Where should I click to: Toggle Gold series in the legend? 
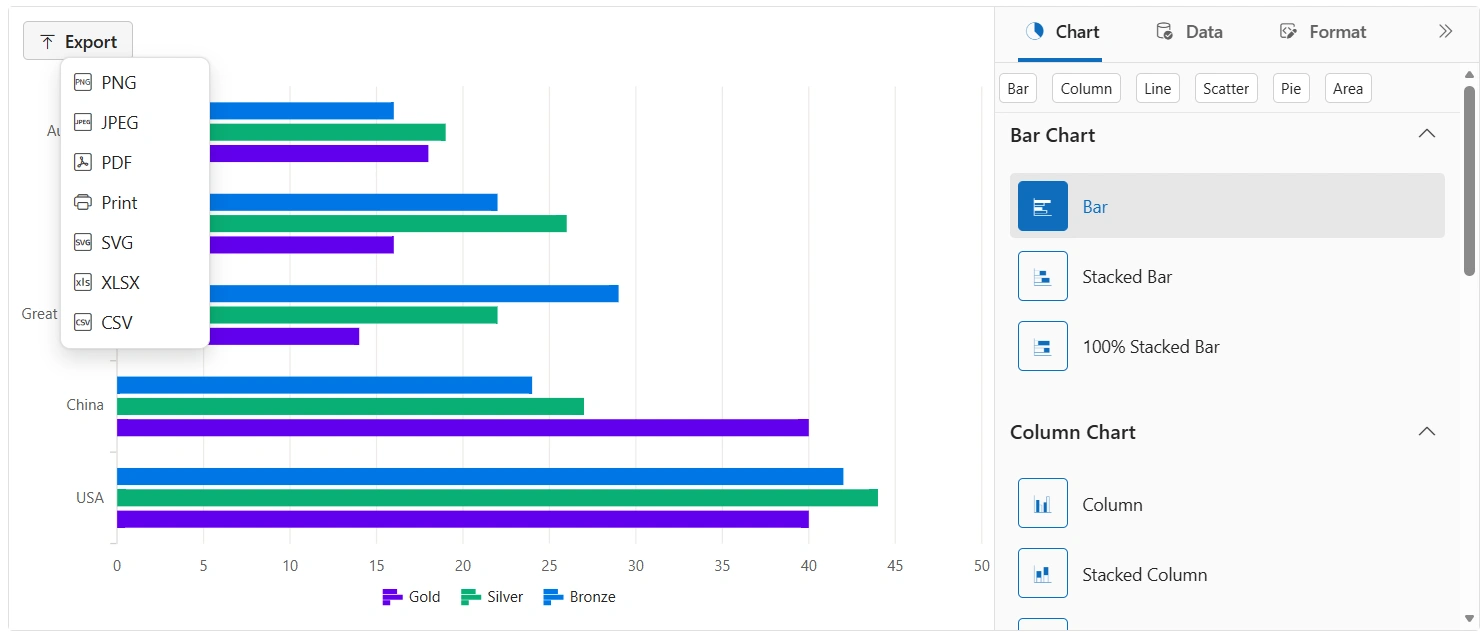(411, 597)
